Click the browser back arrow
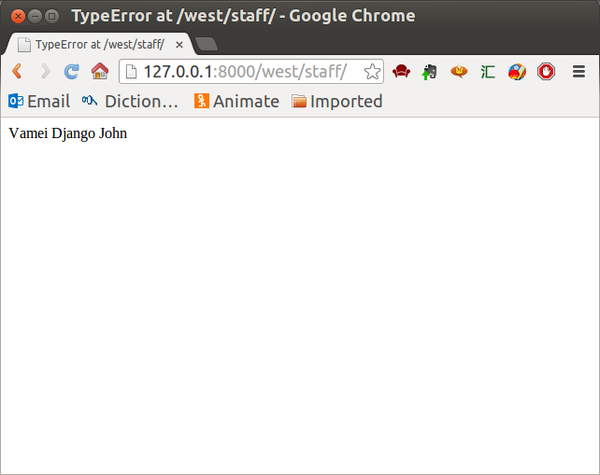The height and width of the screenshot is (475, 600). click(x=17, y=71)
